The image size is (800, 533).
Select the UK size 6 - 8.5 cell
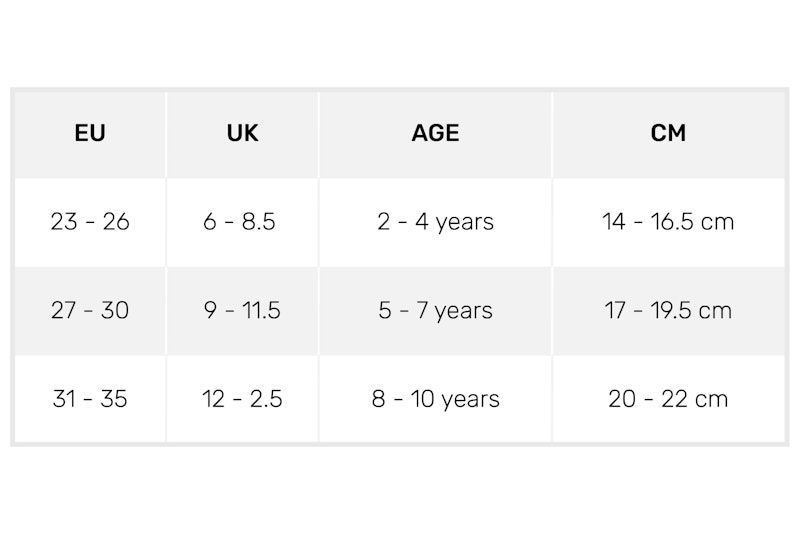coord(242,222)
